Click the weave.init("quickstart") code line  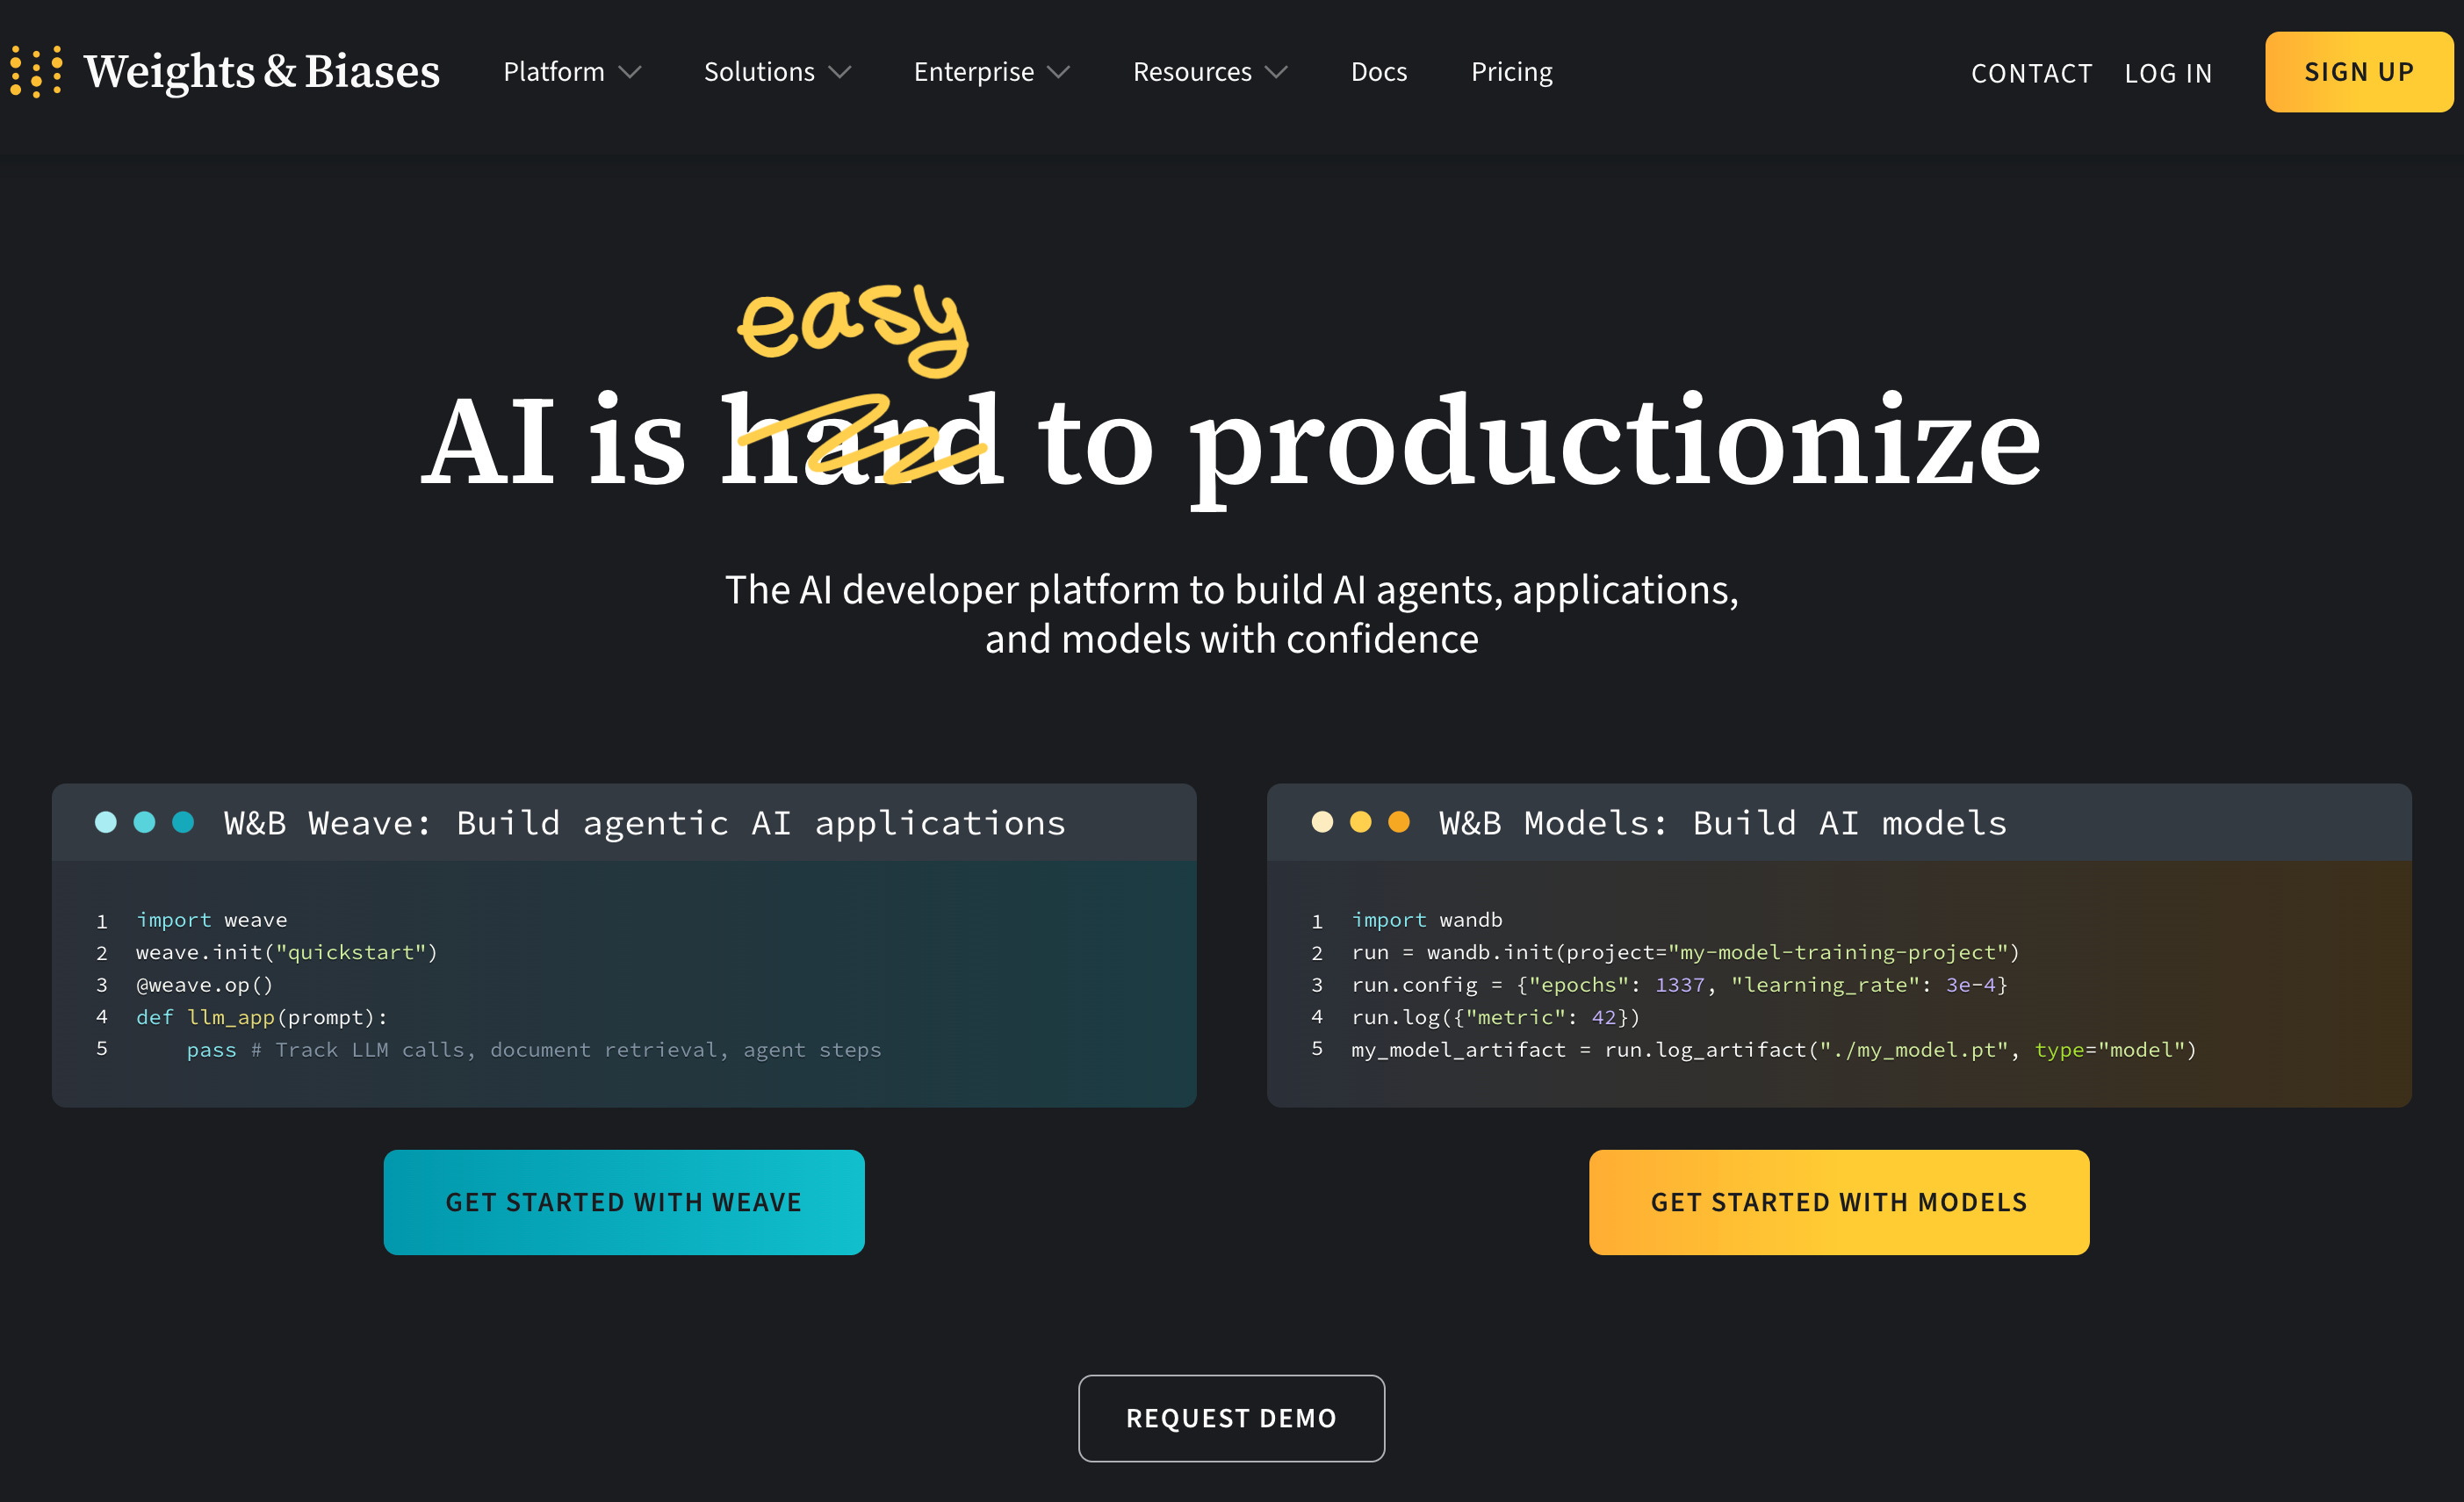click(287, 952)
